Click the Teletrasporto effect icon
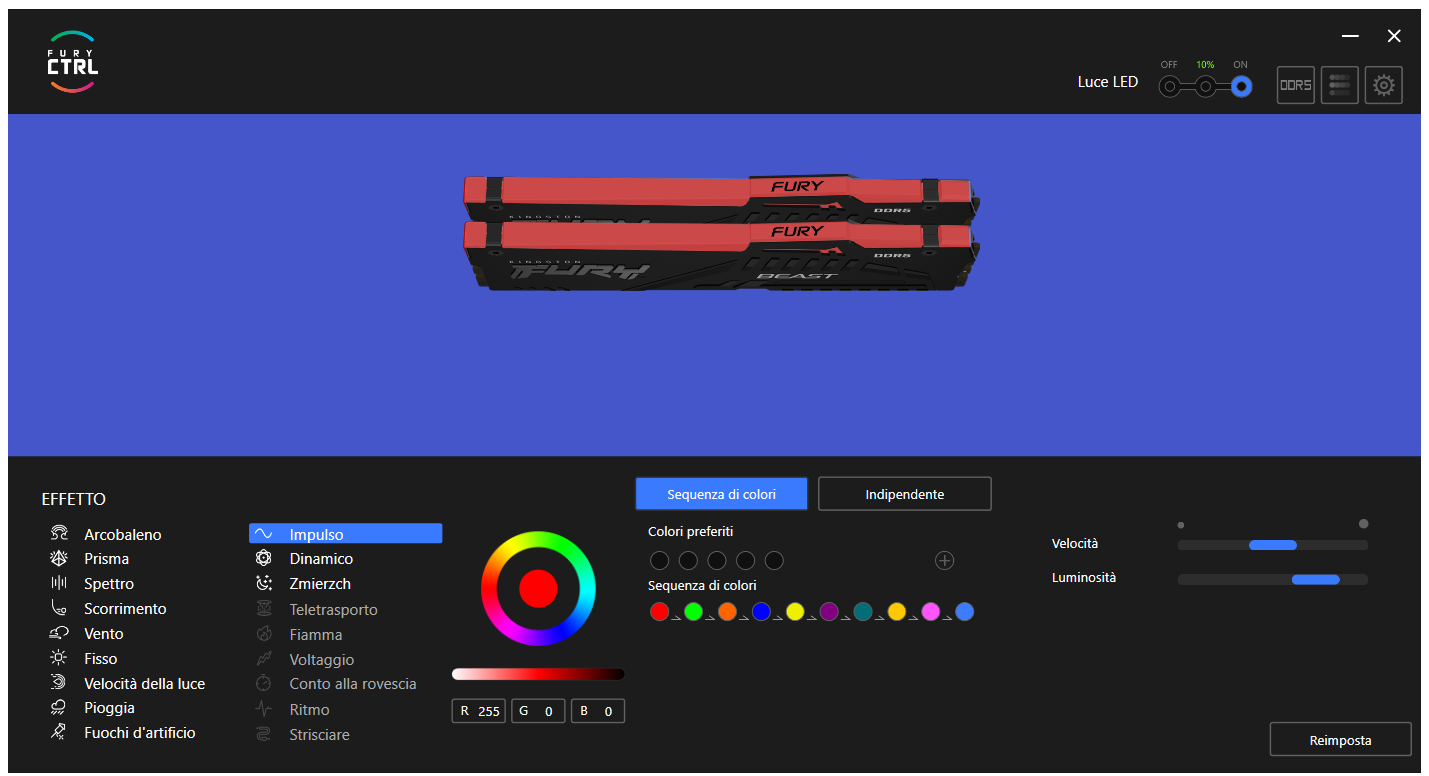Image resolution: width=1429 pixels, height=776 pixels. [264, 609]
